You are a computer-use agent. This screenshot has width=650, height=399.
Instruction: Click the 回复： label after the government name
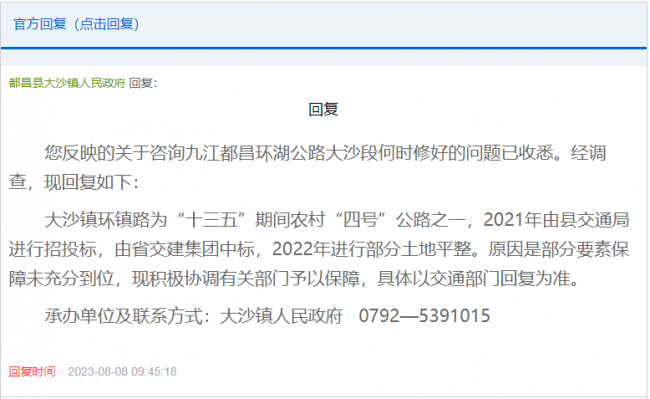(143, 83)
